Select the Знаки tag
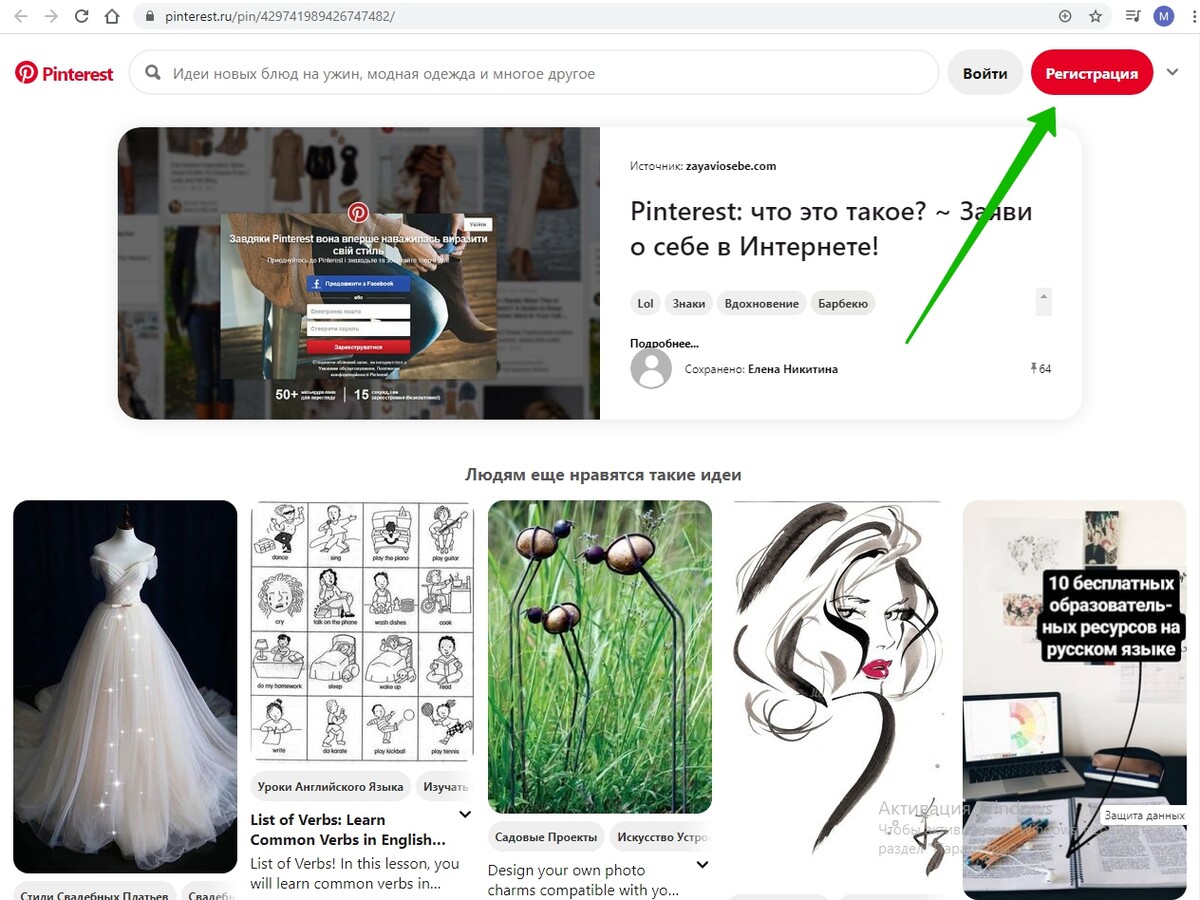This screenshot has height=900, width=1200. click(x=689, y=303)
